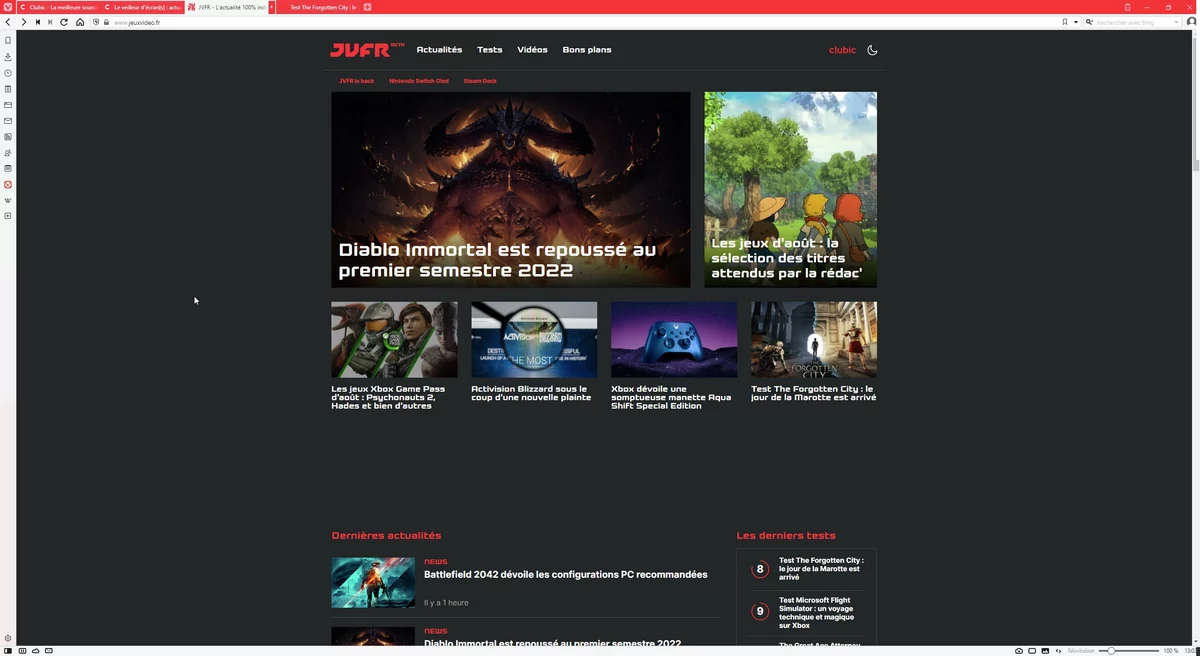This screenshot has height=656, width=1200.
Task: Open the Bookmarks panel in the sidebar
Action: pos(8,41)
